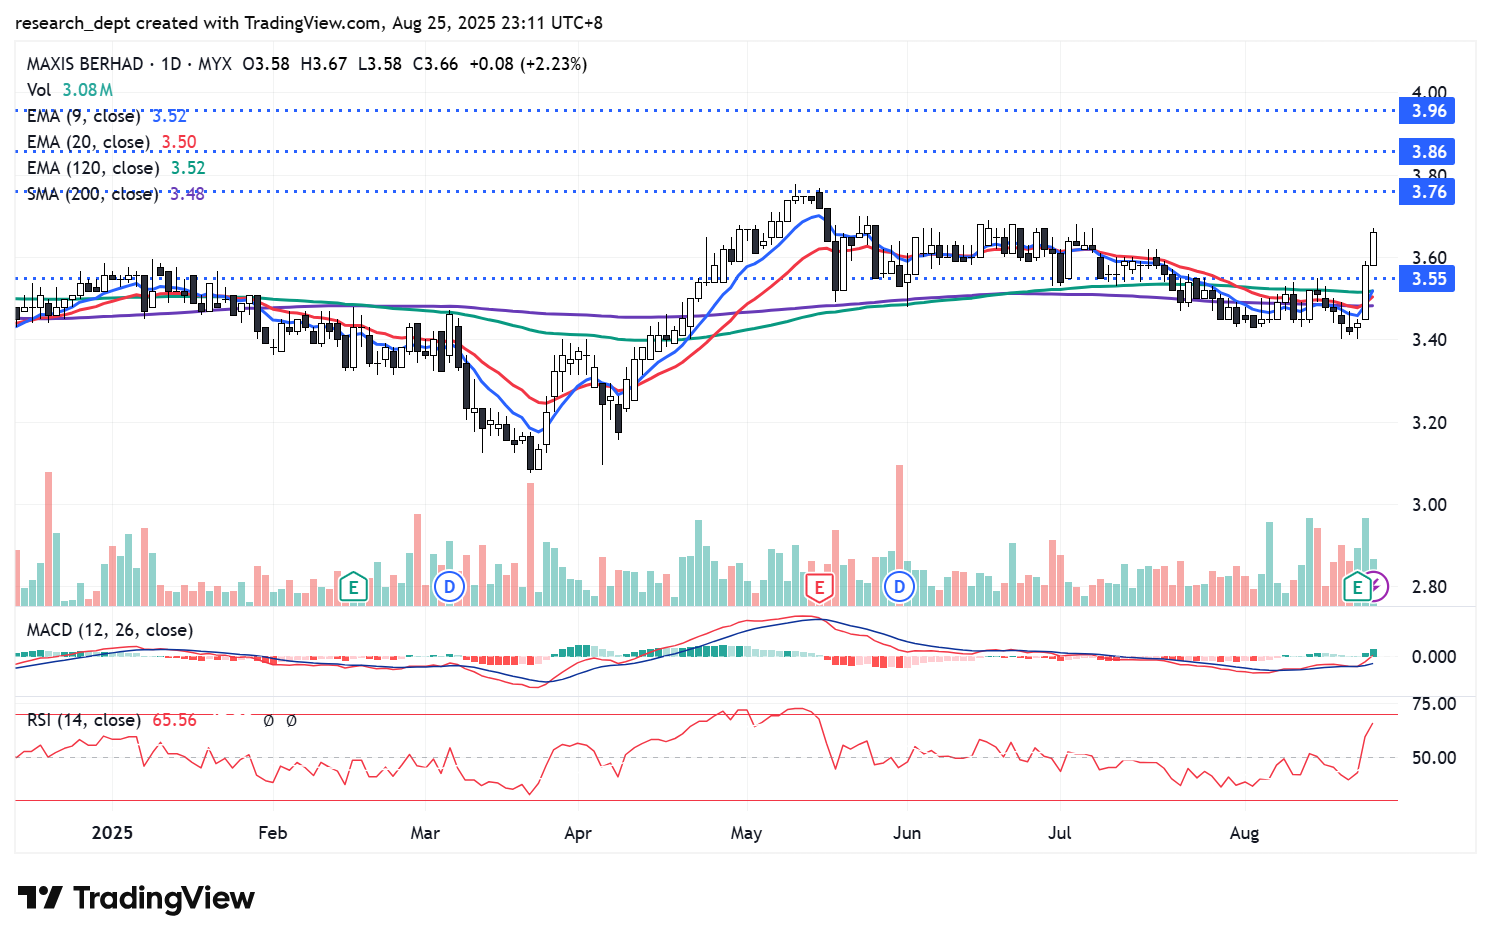Open the red earnings E marker in May
Viewport: 1491px width, 943px height.
click(x=819, y=587)
